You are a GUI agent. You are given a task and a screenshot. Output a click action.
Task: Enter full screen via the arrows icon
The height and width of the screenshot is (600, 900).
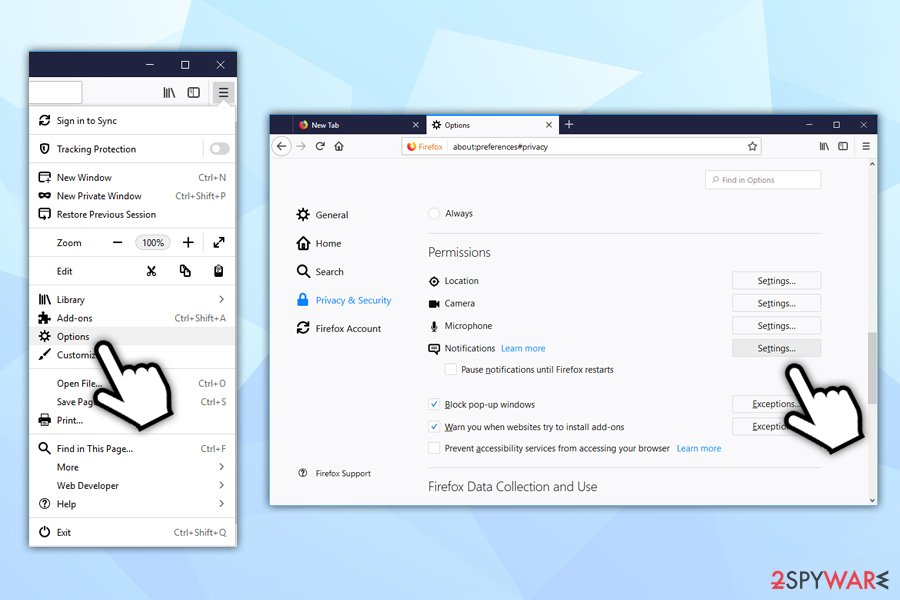[219, 242]
